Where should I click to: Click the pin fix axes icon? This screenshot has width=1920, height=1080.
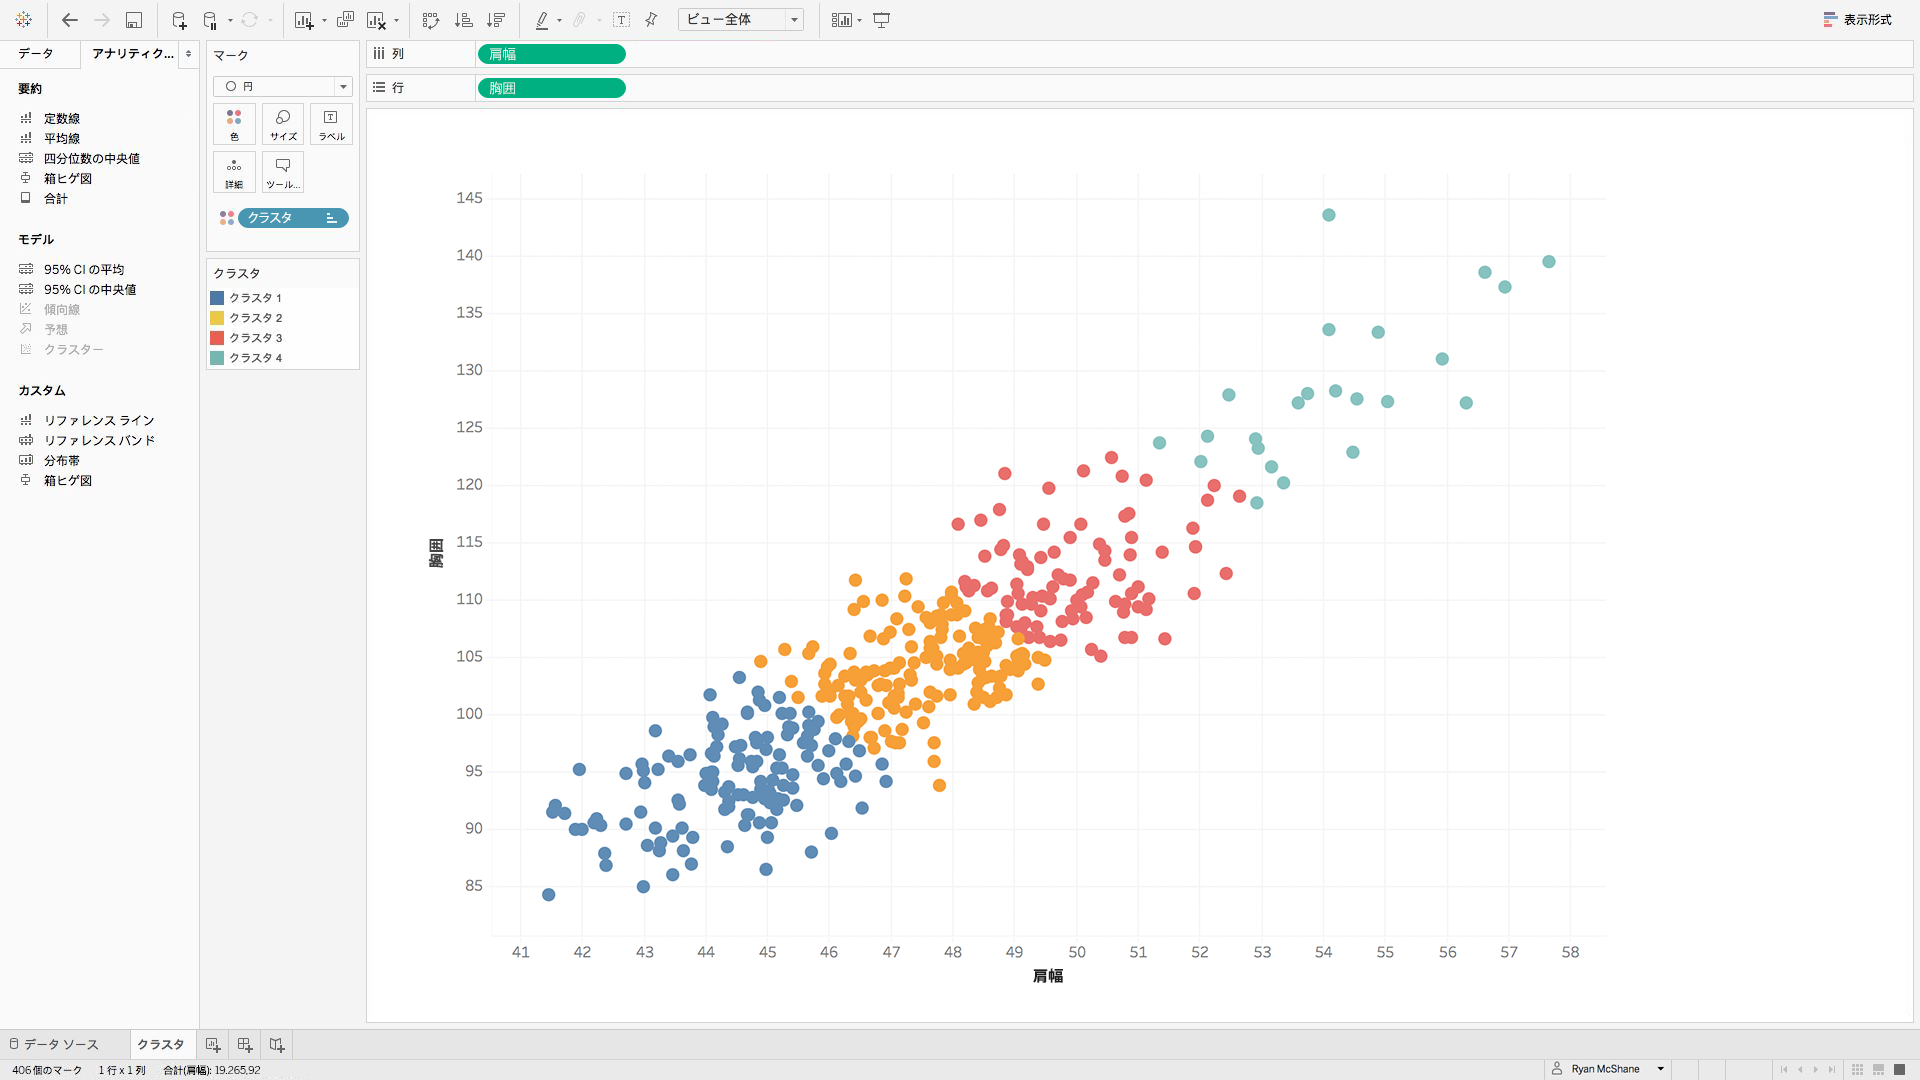click(x=651, y=20)
